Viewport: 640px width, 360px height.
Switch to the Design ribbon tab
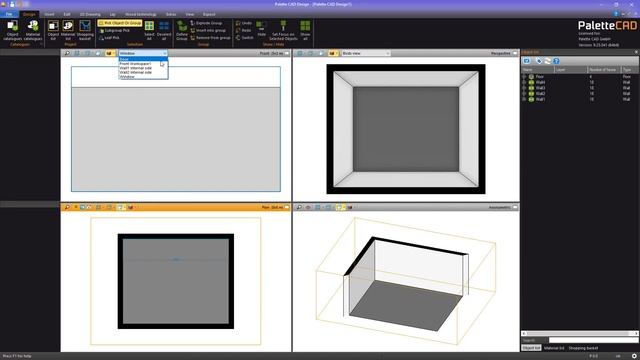tap(29, 14)
